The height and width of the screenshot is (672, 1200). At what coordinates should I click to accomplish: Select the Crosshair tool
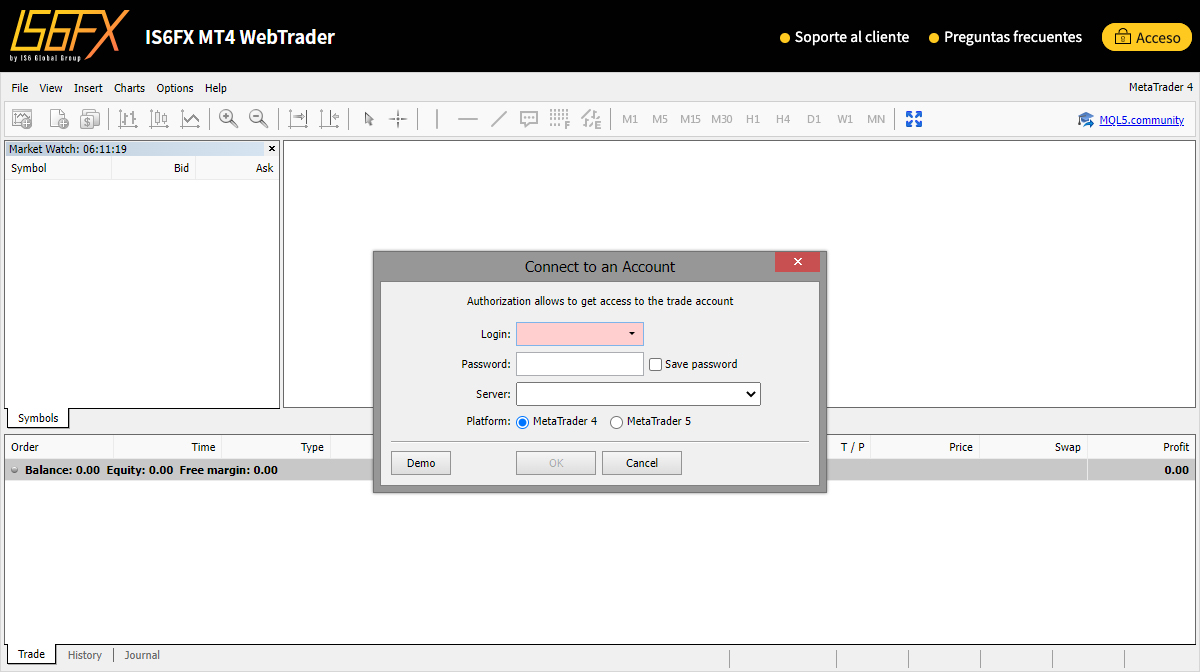pos(398,119)
